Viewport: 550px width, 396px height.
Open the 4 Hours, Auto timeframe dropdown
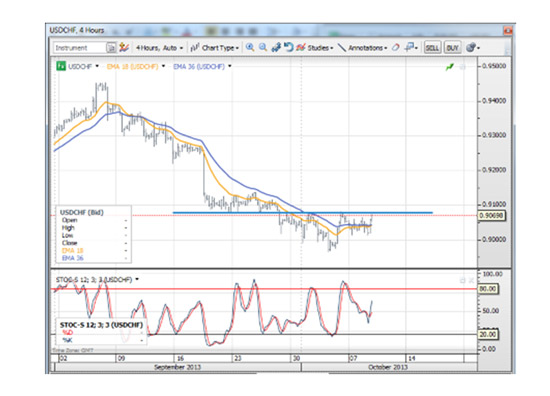[159, 48]
